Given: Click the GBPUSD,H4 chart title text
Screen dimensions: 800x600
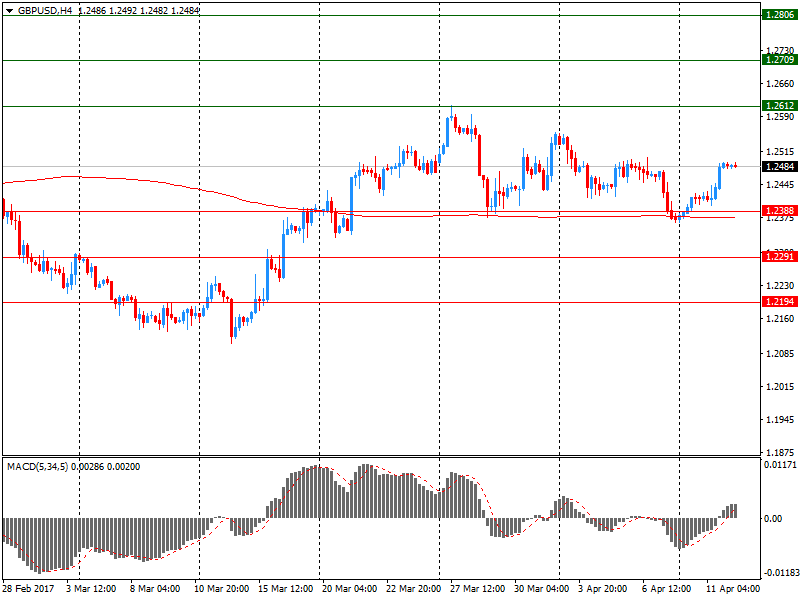Looking at the screenshot, I should click(45, 10).
